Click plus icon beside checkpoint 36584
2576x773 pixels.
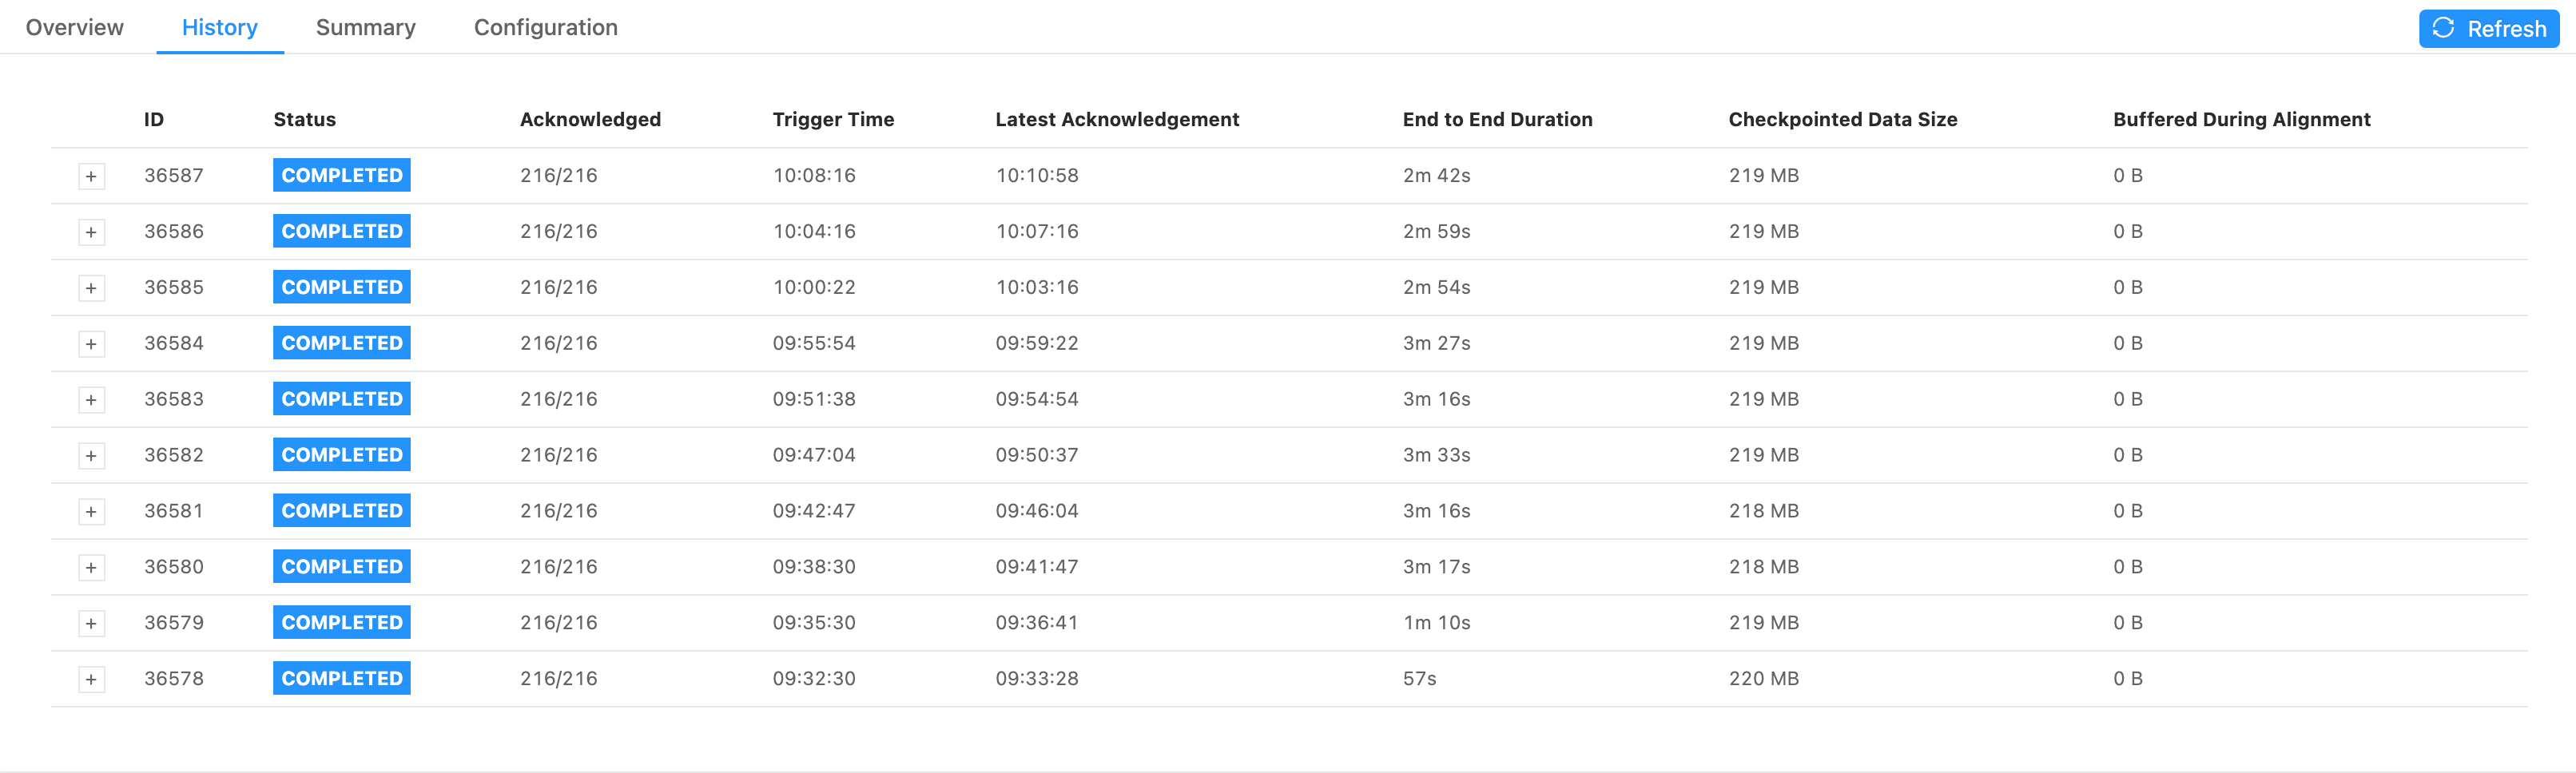point(91,345)
